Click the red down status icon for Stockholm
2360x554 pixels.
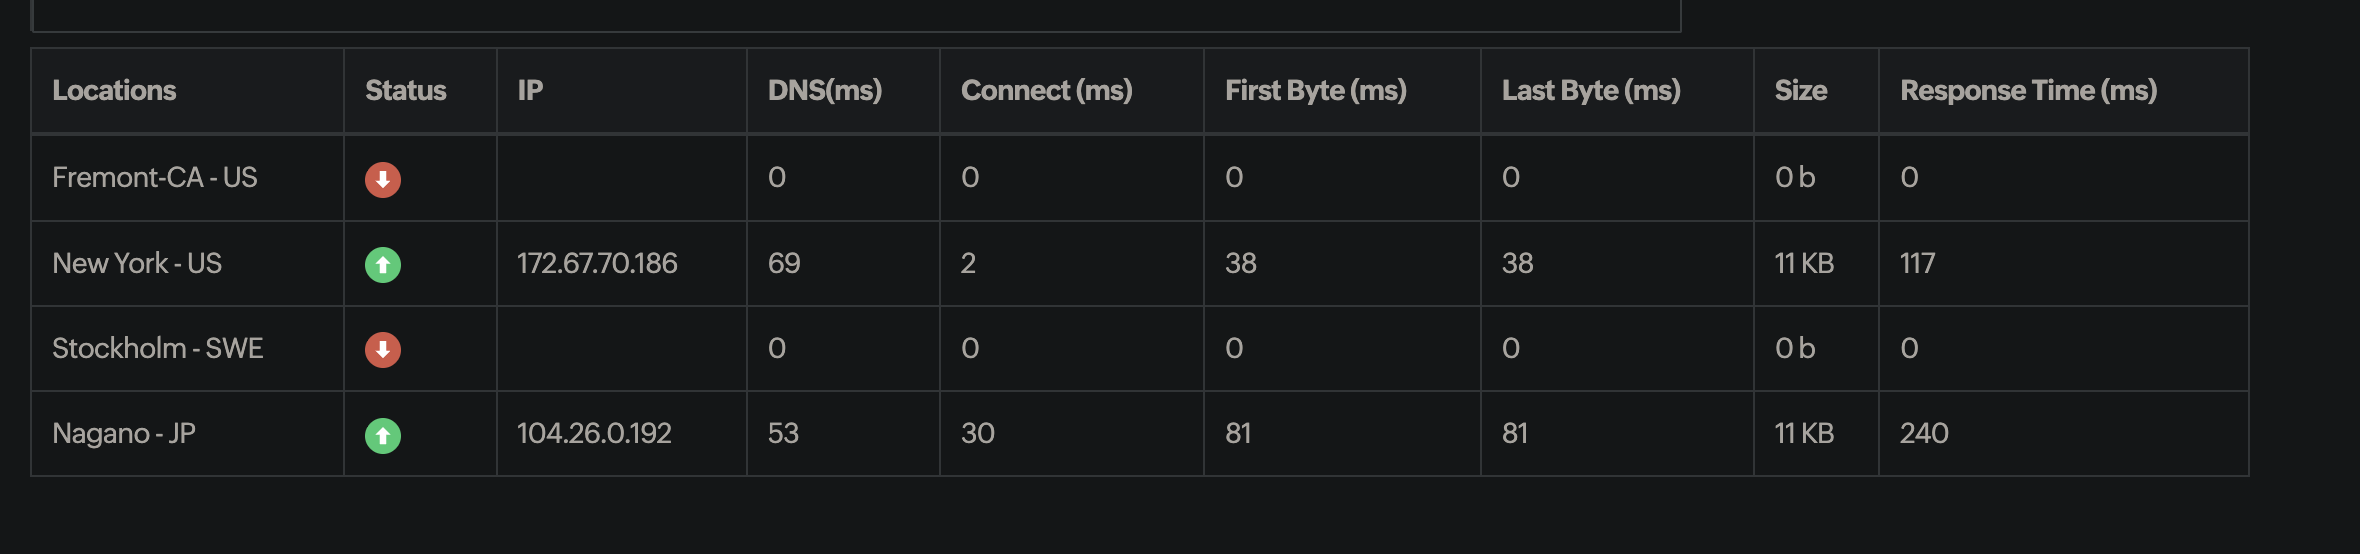(x=382, y=350)
